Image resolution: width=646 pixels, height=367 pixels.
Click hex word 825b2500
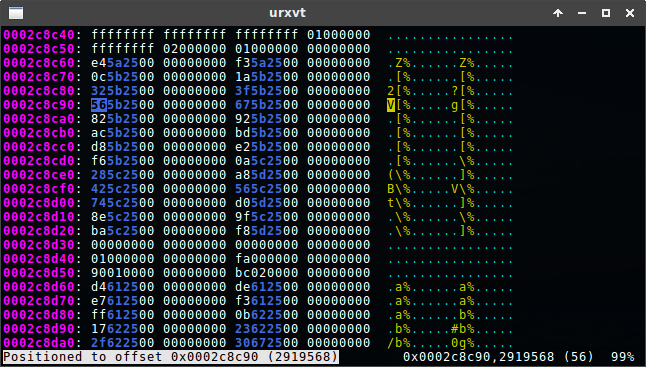(123, 119)
